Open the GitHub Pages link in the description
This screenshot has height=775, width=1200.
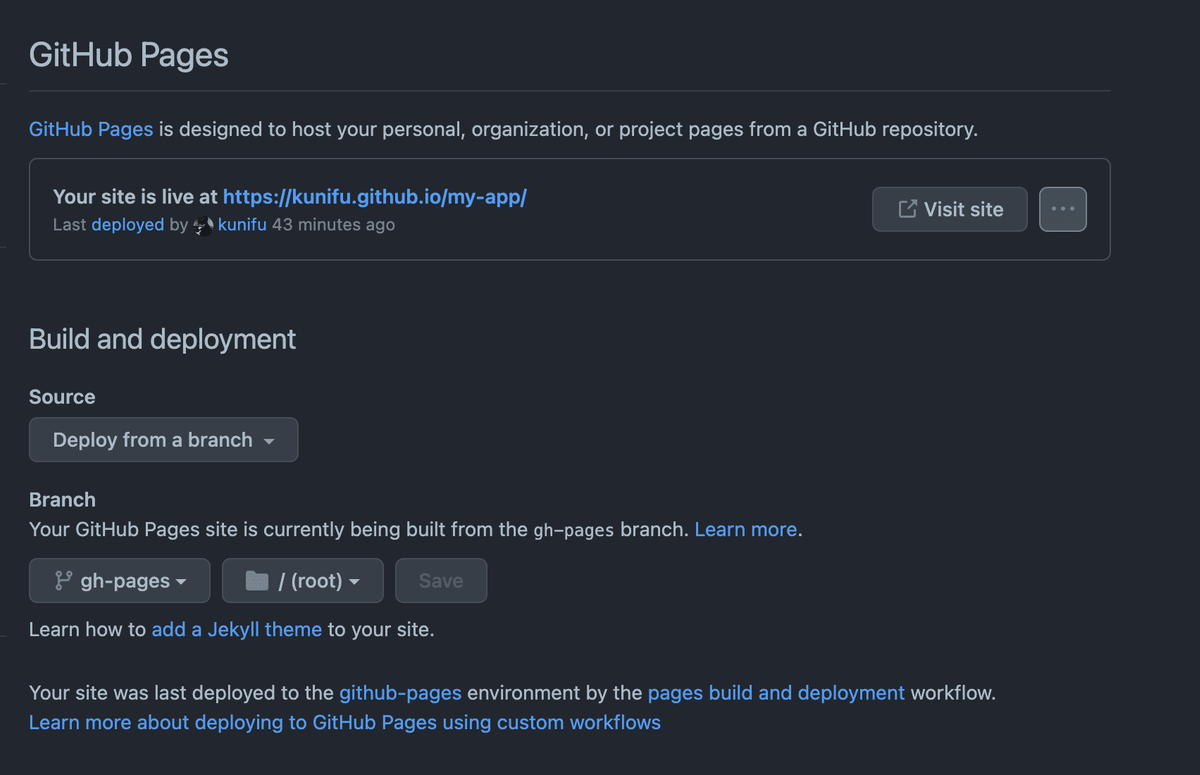click(x=90, y=129)
